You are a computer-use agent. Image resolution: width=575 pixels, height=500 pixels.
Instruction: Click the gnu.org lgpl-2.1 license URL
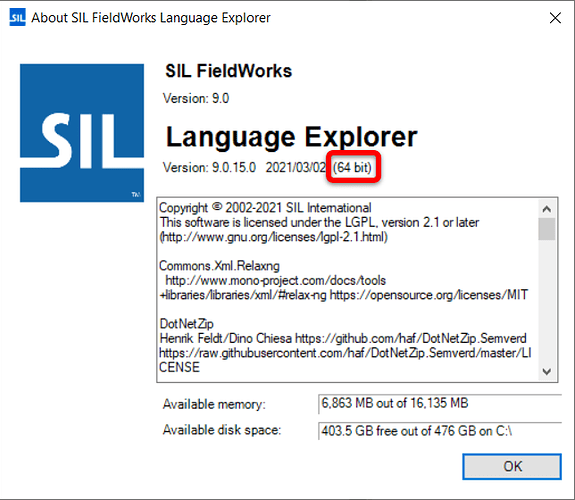pyautogui.click(x=274, y=237)
